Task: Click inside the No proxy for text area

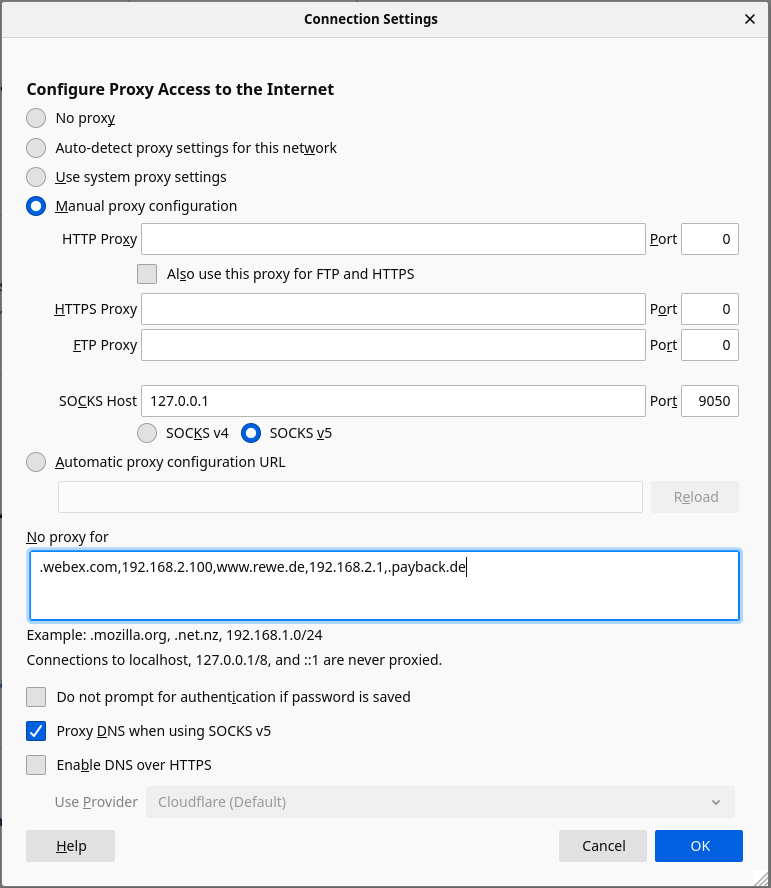Action: click(384, 585)
